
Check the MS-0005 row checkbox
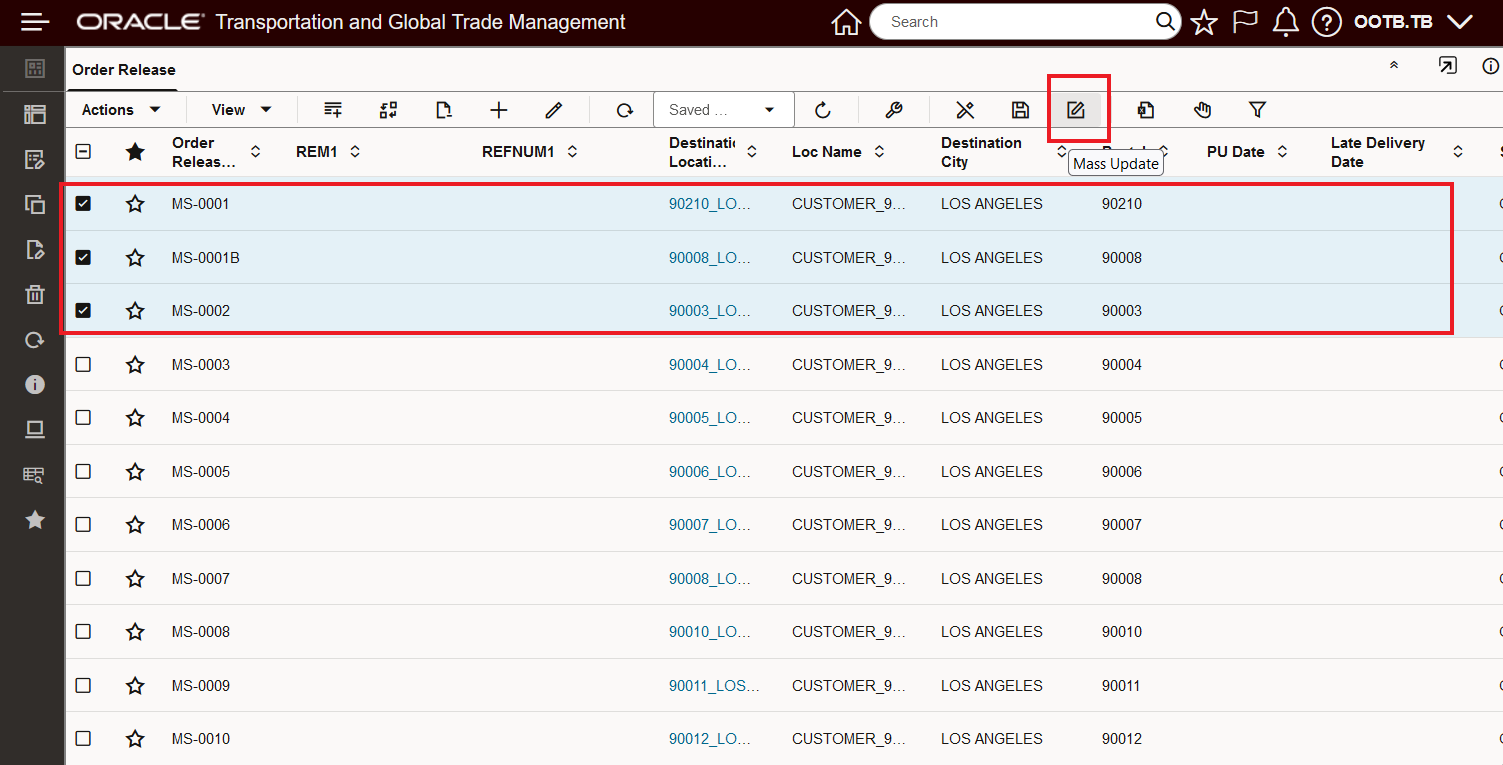click(83, 471)
